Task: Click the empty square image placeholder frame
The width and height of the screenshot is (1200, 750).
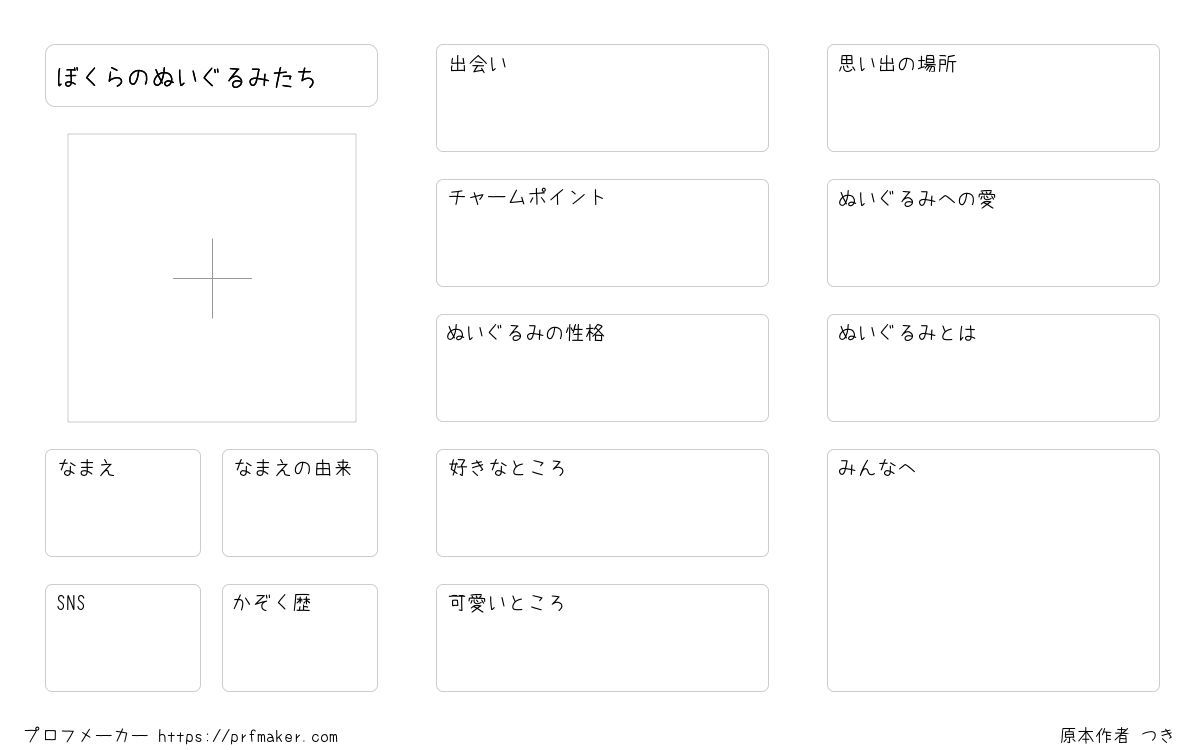Action: (212, 278)
